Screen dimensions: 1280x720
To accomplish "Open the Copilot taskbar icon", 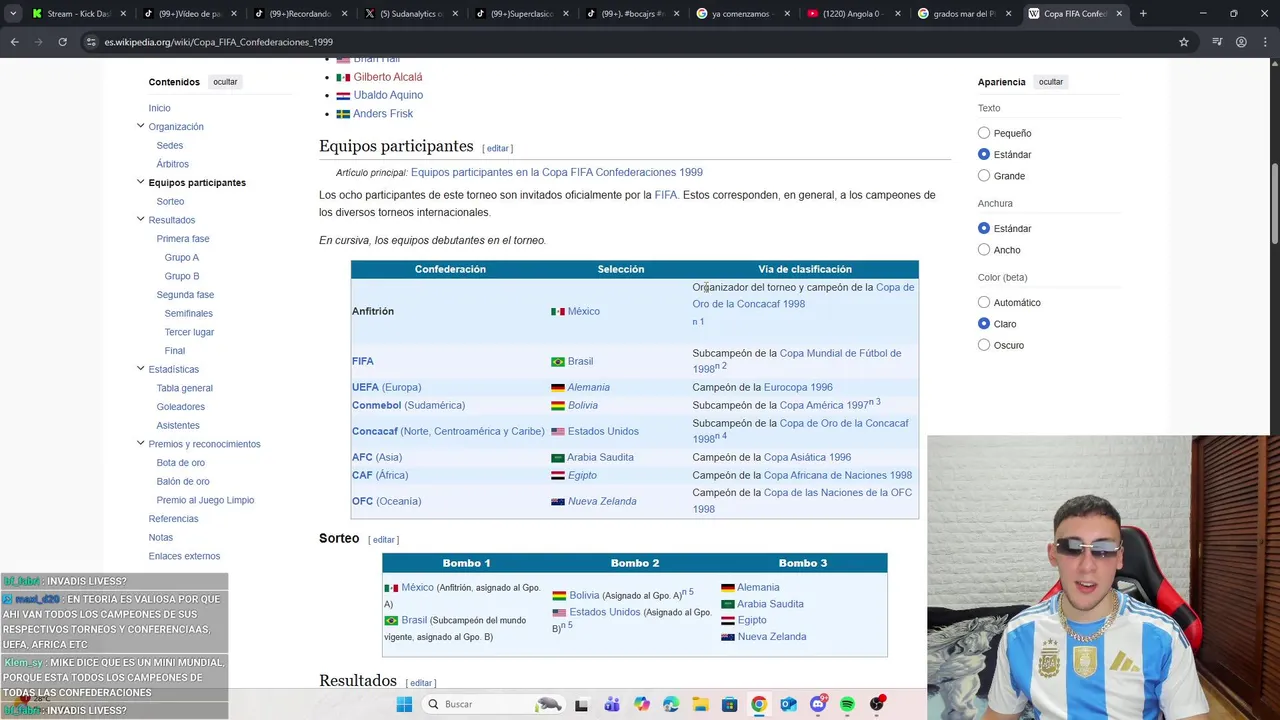I will tap(641, 704).
